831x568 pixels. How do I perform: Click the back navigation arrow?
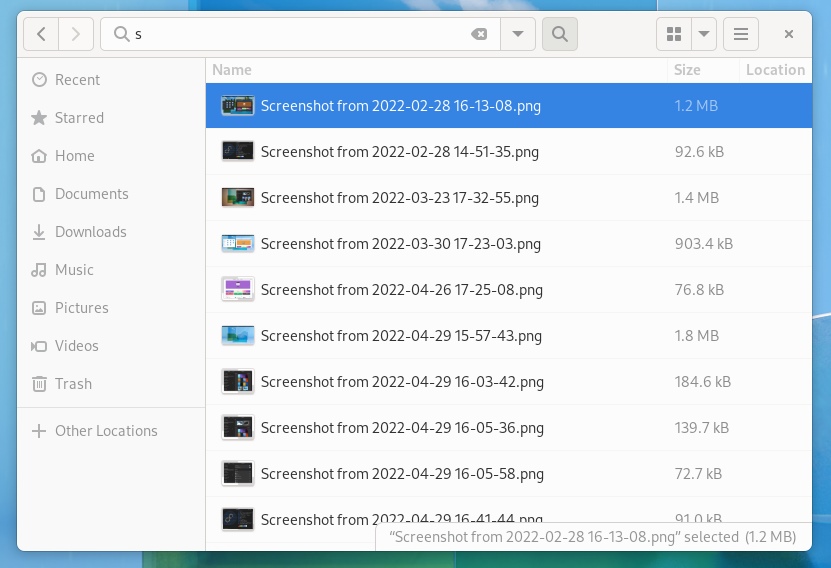(41, 34)
